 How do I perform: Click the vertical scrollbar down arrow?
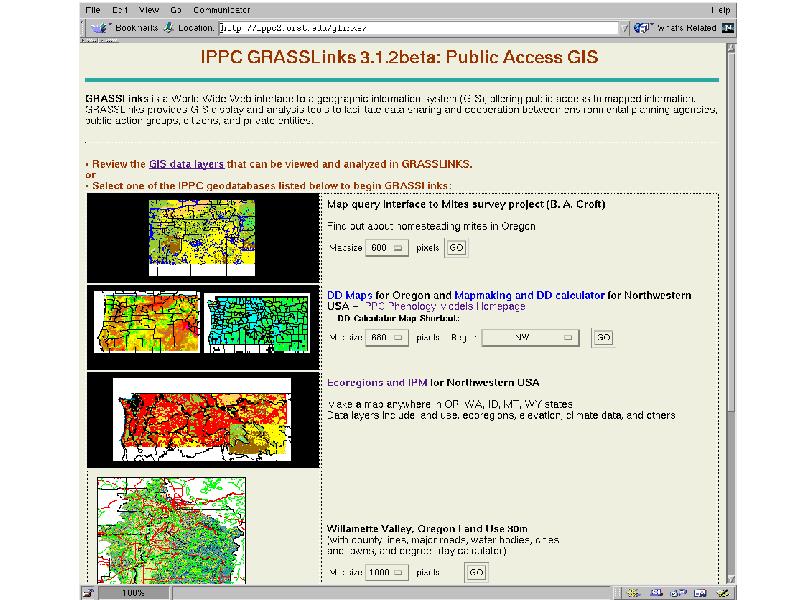731,579
